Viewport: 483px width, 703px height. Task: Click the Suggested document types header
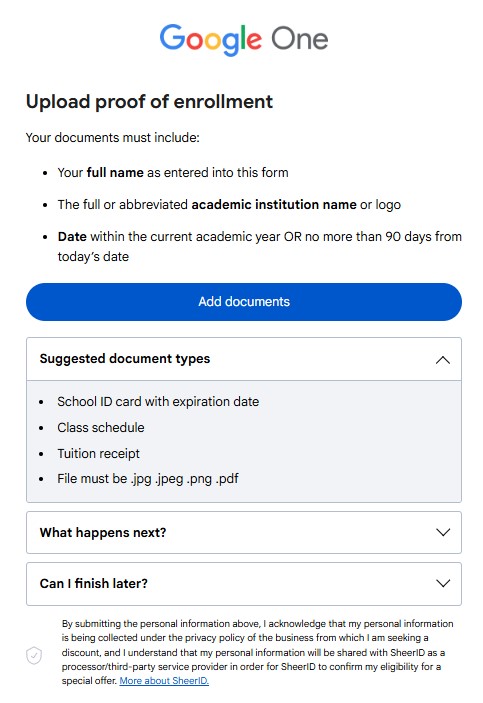244,359
